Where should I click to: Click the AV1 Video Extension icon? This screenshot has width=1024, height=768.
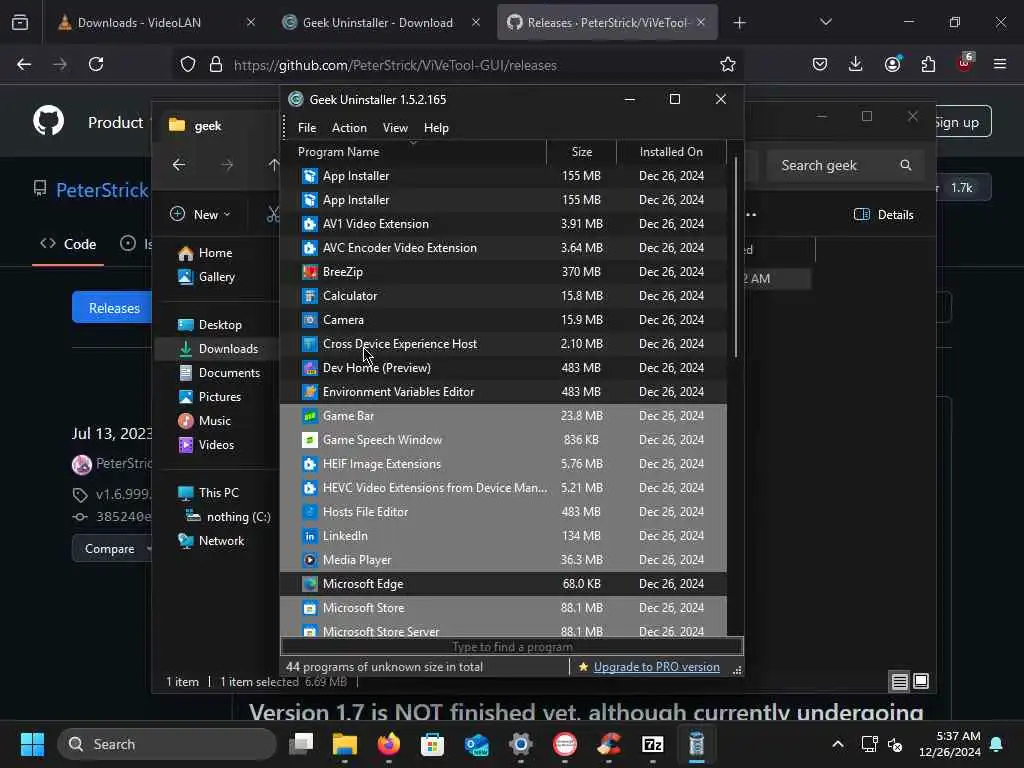click(x=310, y=224)
